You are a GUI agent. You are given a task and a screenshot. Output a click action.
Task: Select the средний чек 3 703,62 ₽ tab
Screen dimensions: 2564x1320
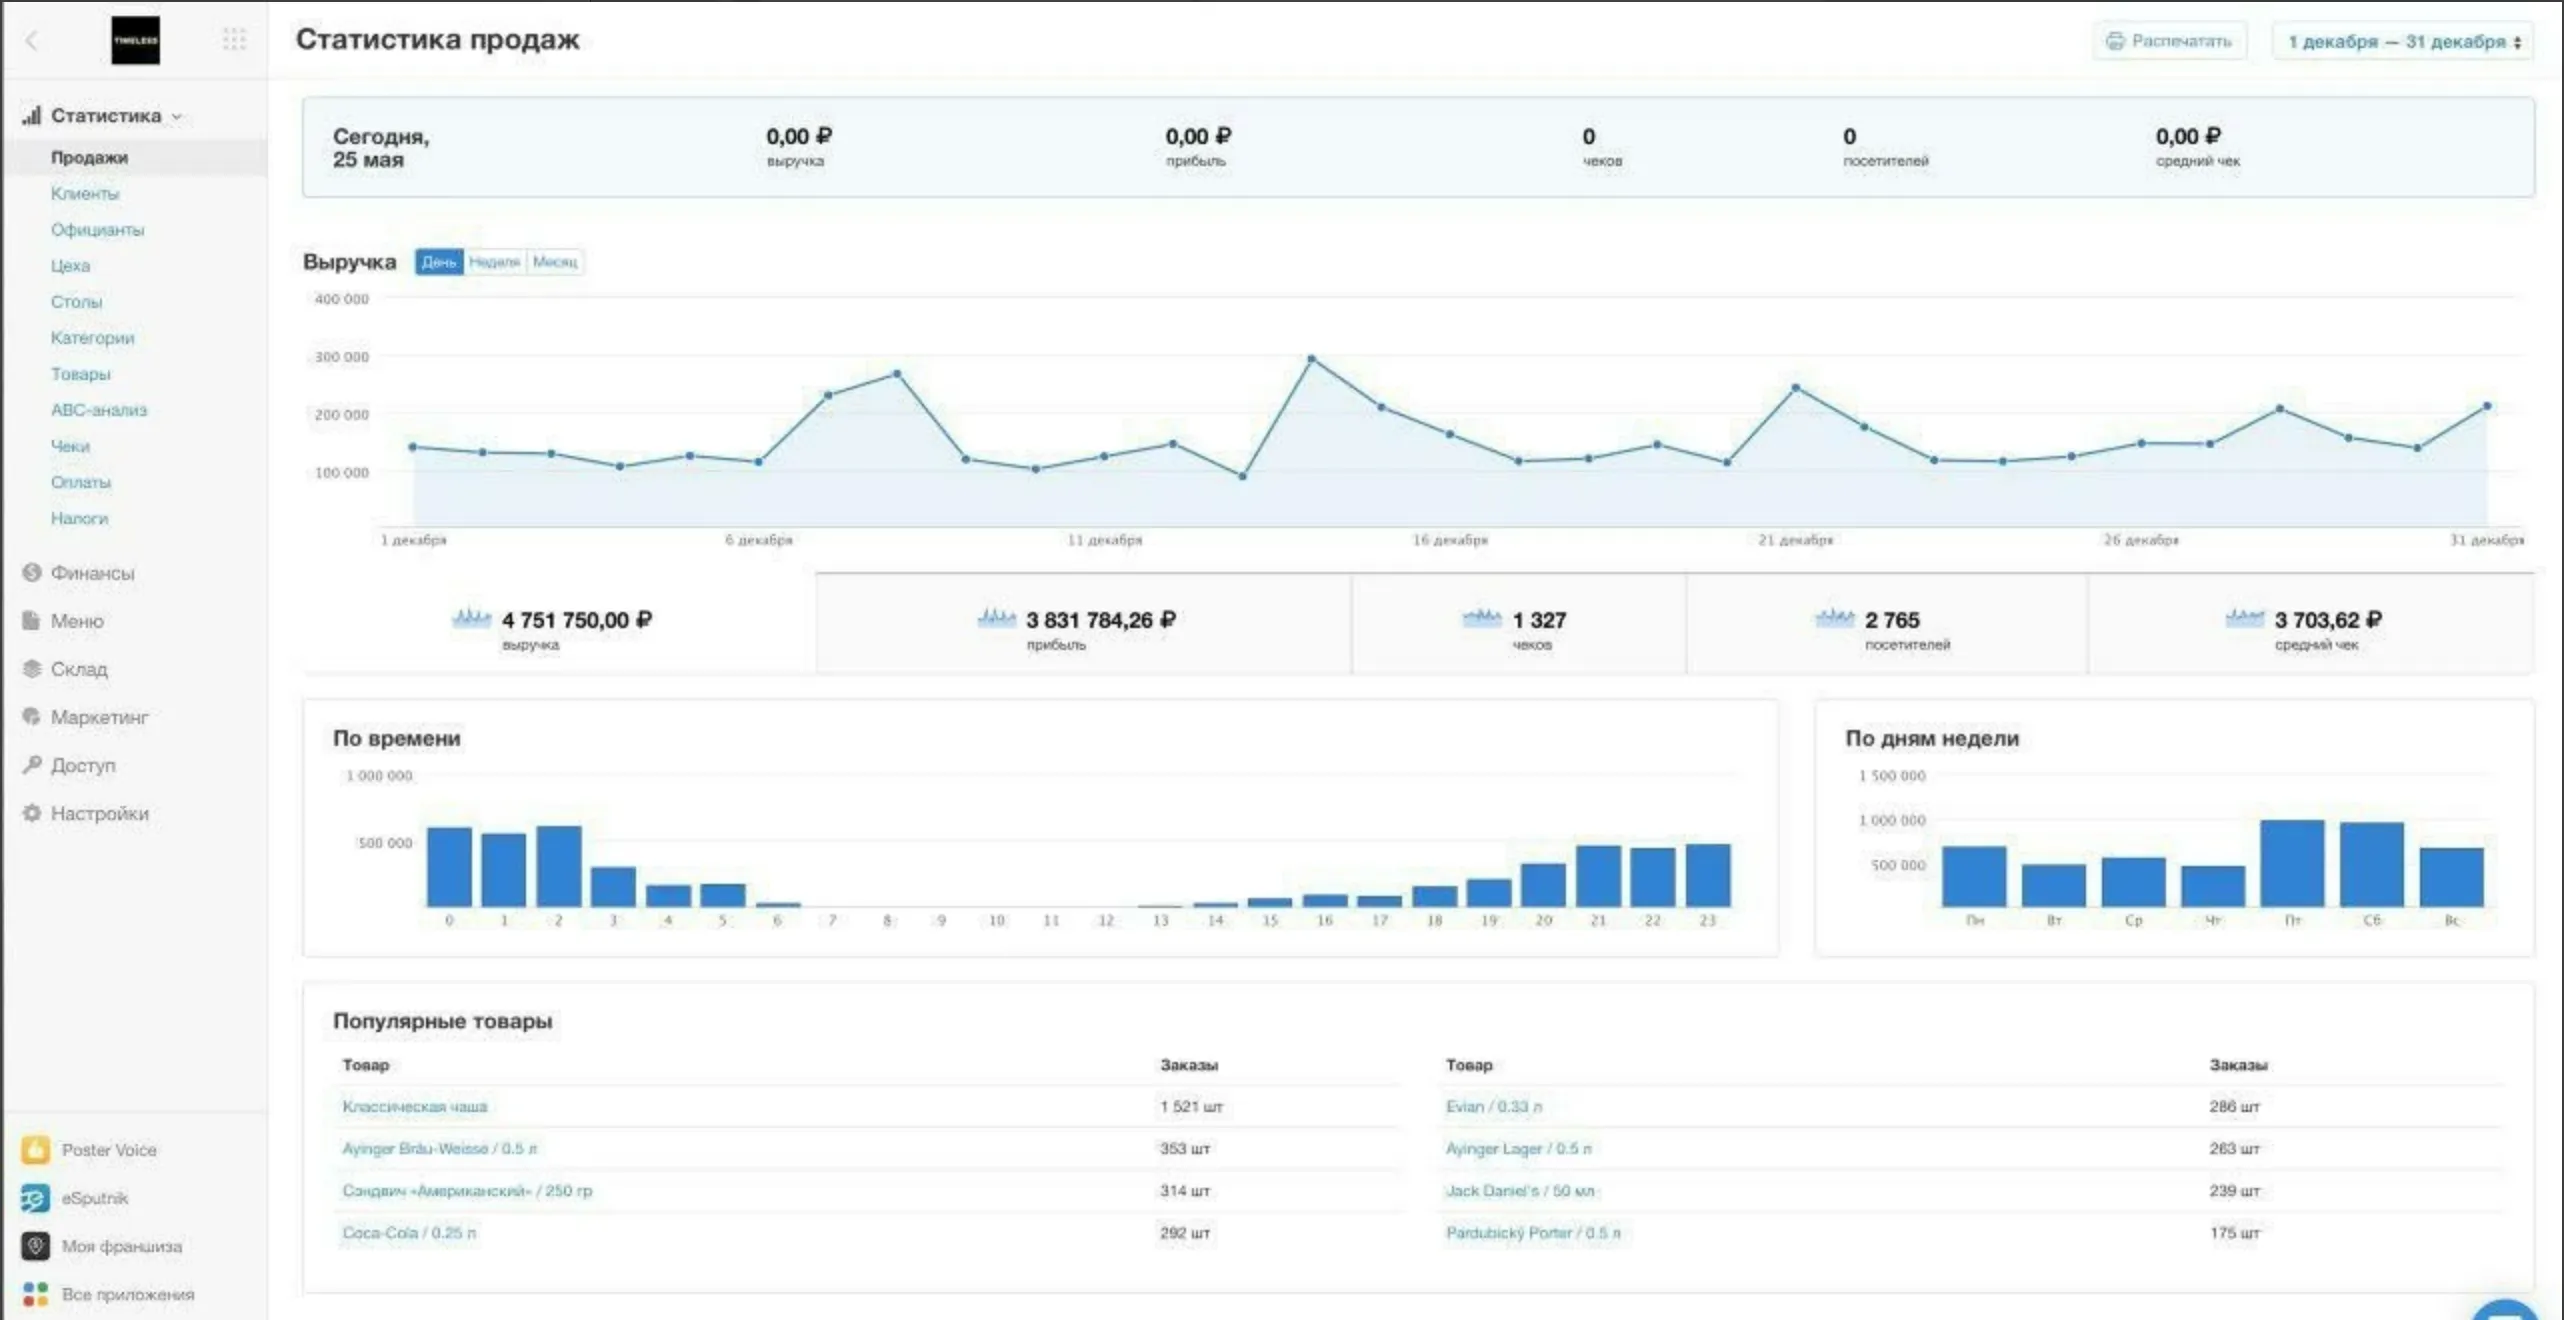pos(2310,624)
